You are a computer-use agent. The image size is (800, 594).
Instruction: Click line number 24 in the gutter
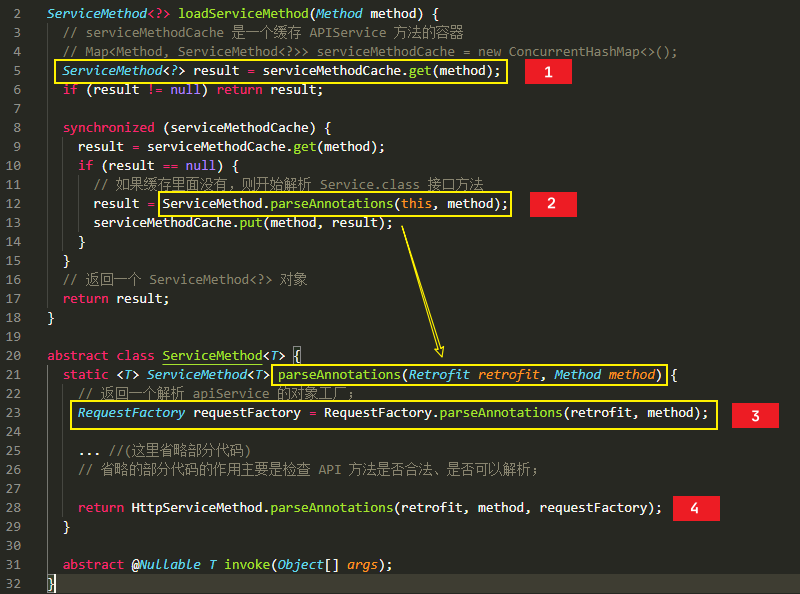tap(13, 432)
